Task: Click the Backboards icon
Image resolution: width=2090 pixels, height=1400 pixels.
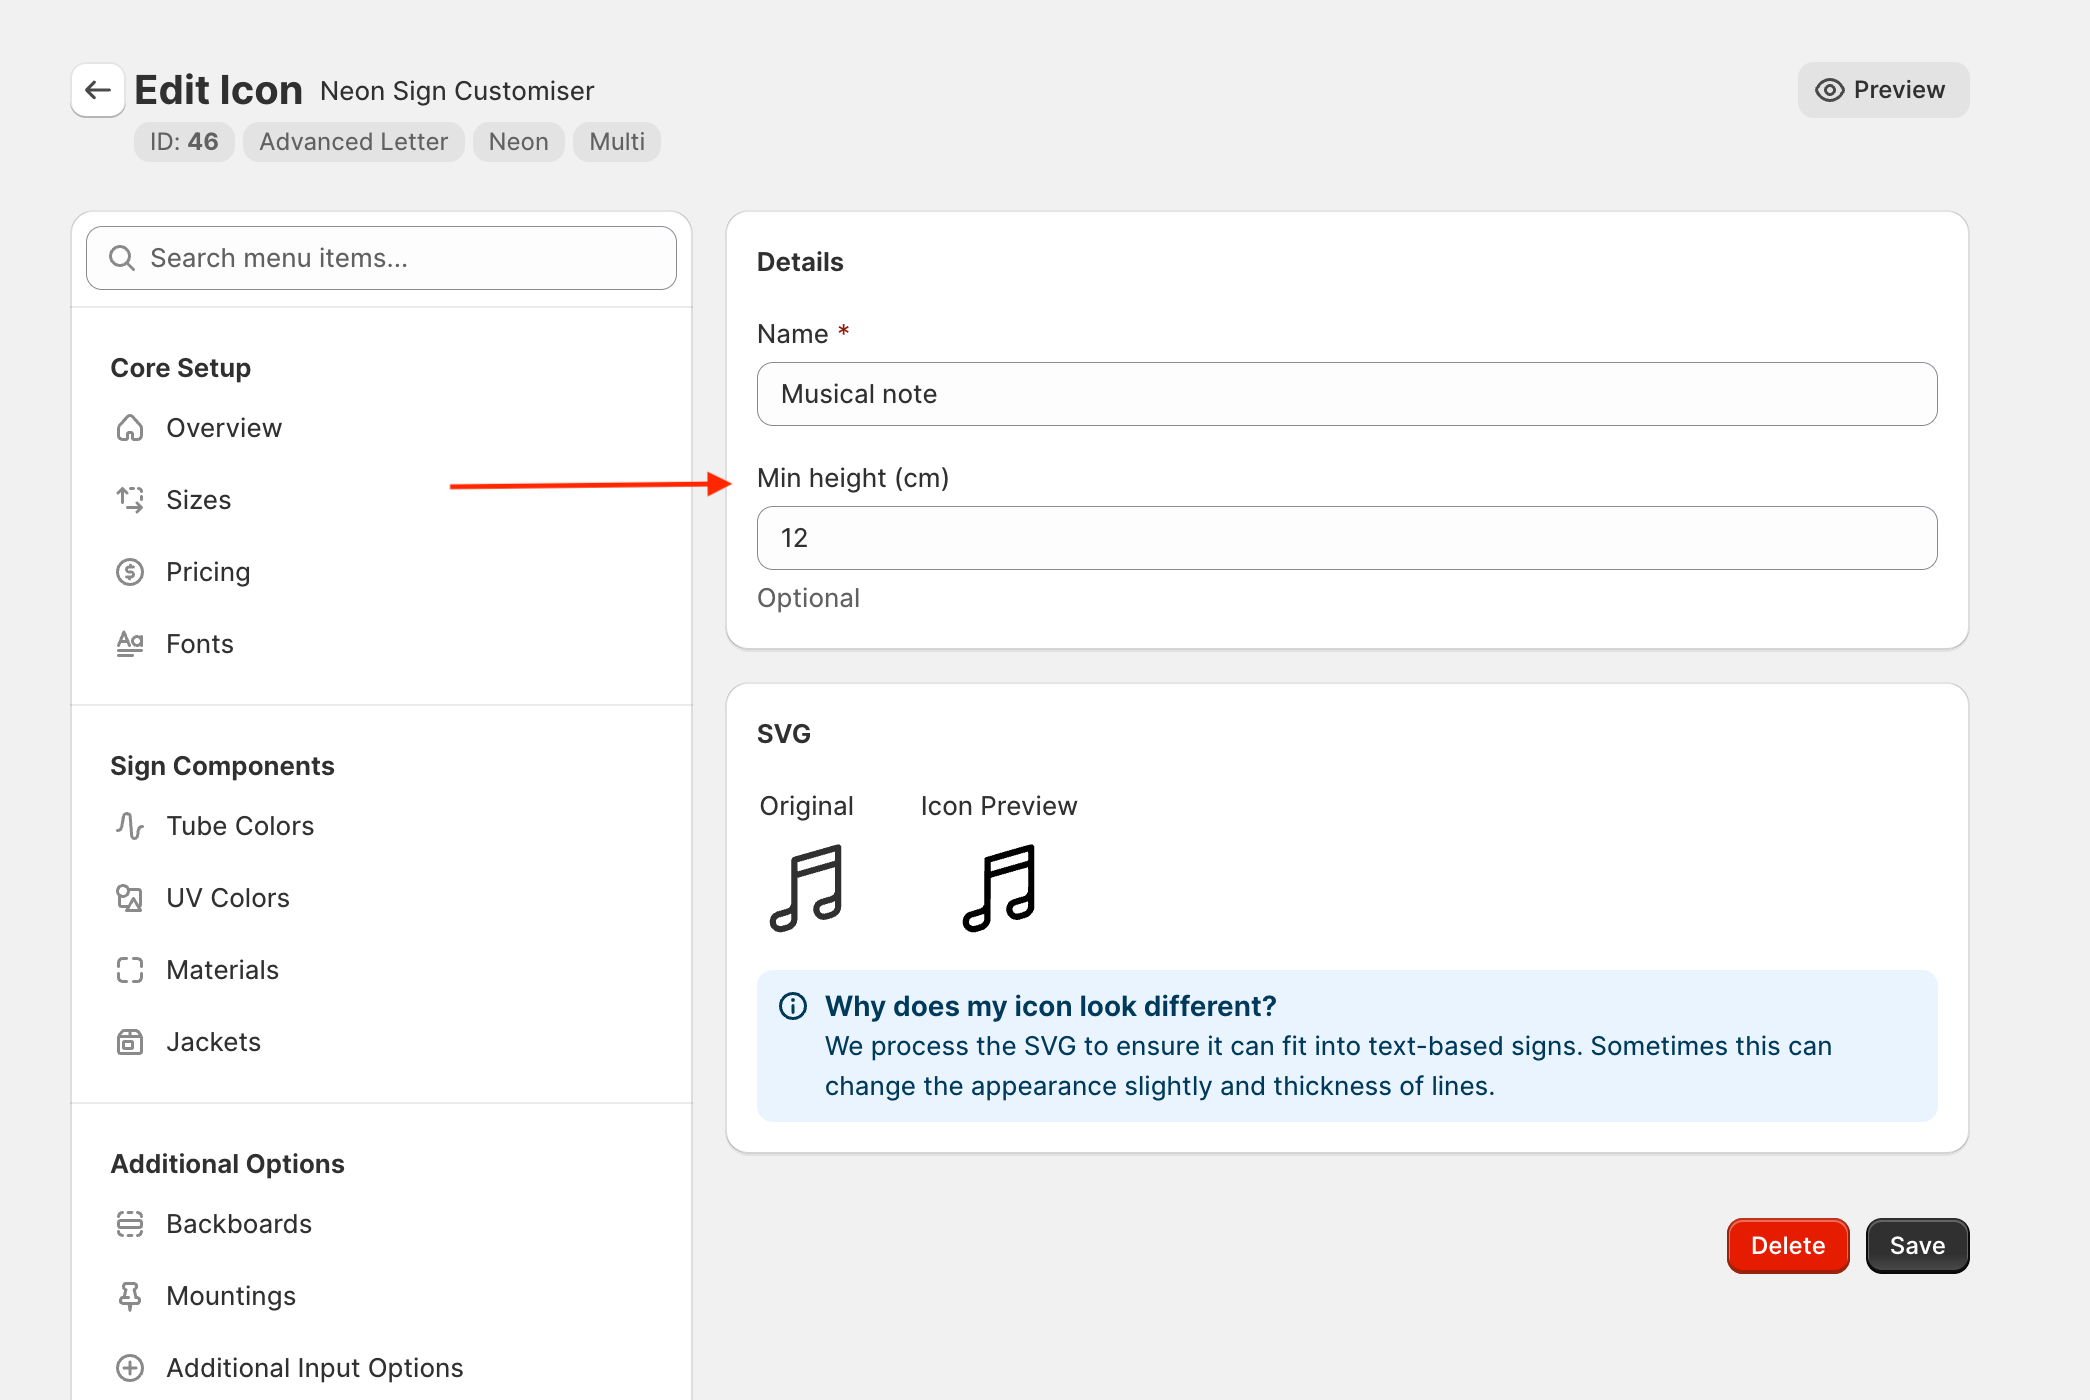Action: click(130, 1224)
